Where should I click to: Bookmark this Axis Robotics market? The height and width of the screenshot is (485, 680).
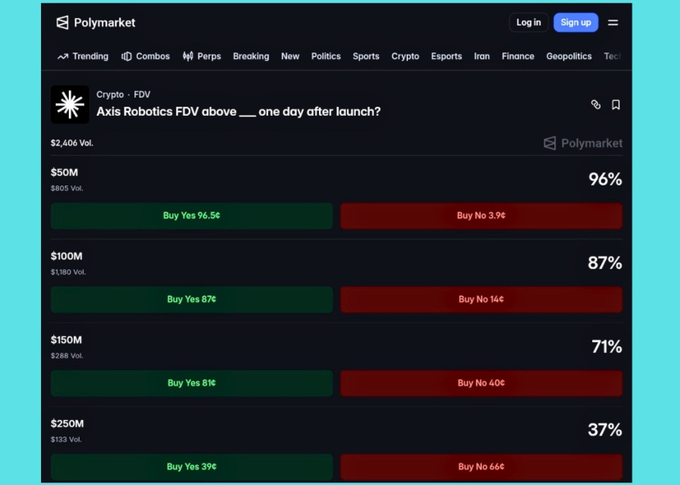point(616,105)
